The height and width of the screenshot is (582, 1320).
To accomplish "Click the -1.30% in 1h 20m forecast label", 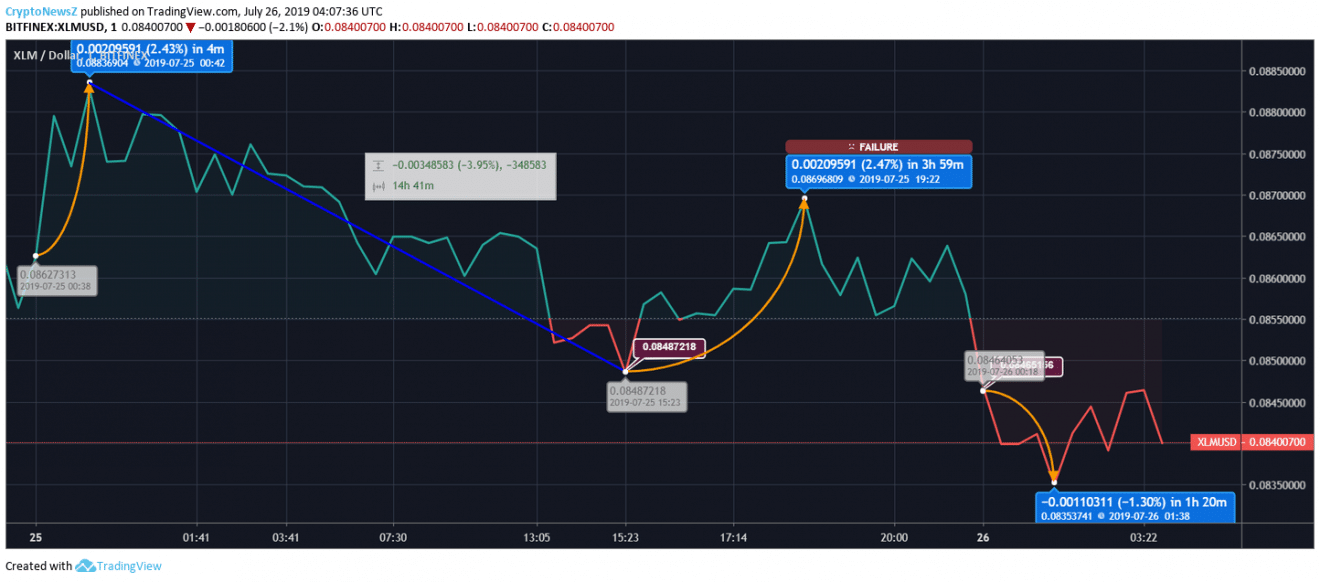I will [x=1135, y=508].
